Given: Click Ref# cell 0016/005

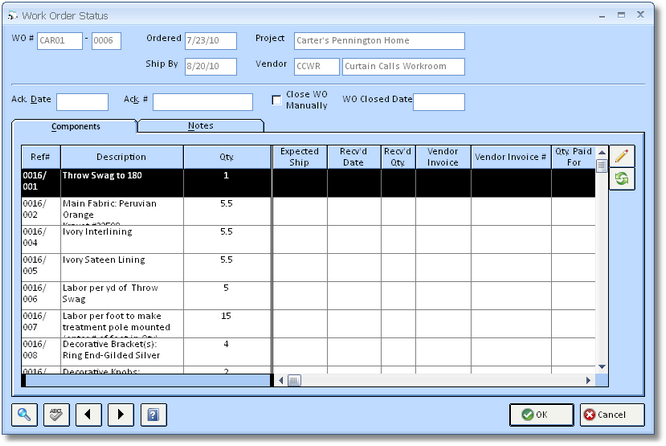Looking at the screenshot, I should click(41, 268).
